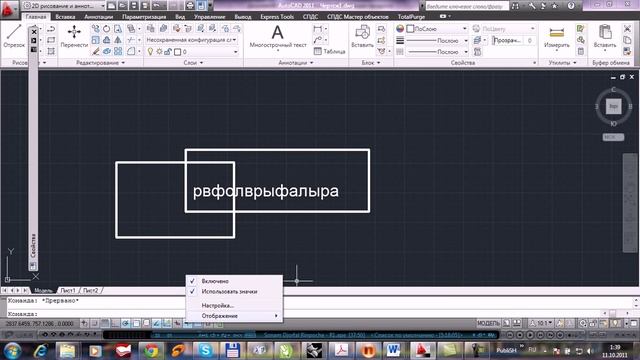Click the AutoCAD application menu button
Screen dimensions: 640x360
click(x=8, y=10)
